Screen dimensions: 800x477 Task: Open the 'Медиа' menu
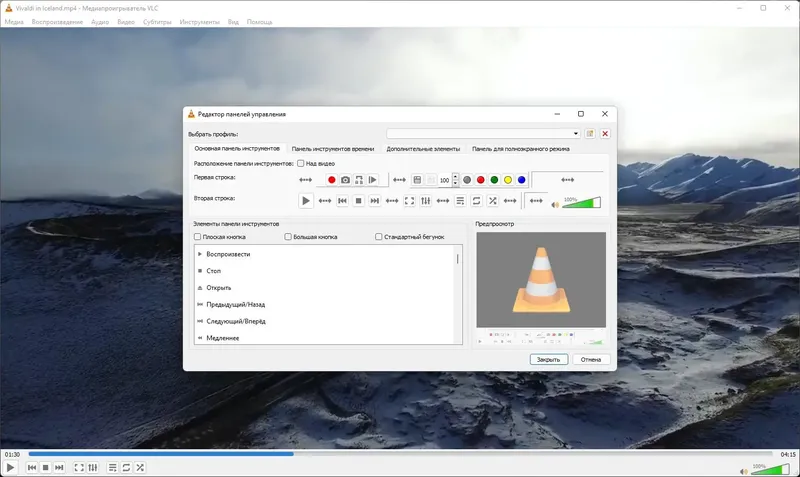click(14, 22)
